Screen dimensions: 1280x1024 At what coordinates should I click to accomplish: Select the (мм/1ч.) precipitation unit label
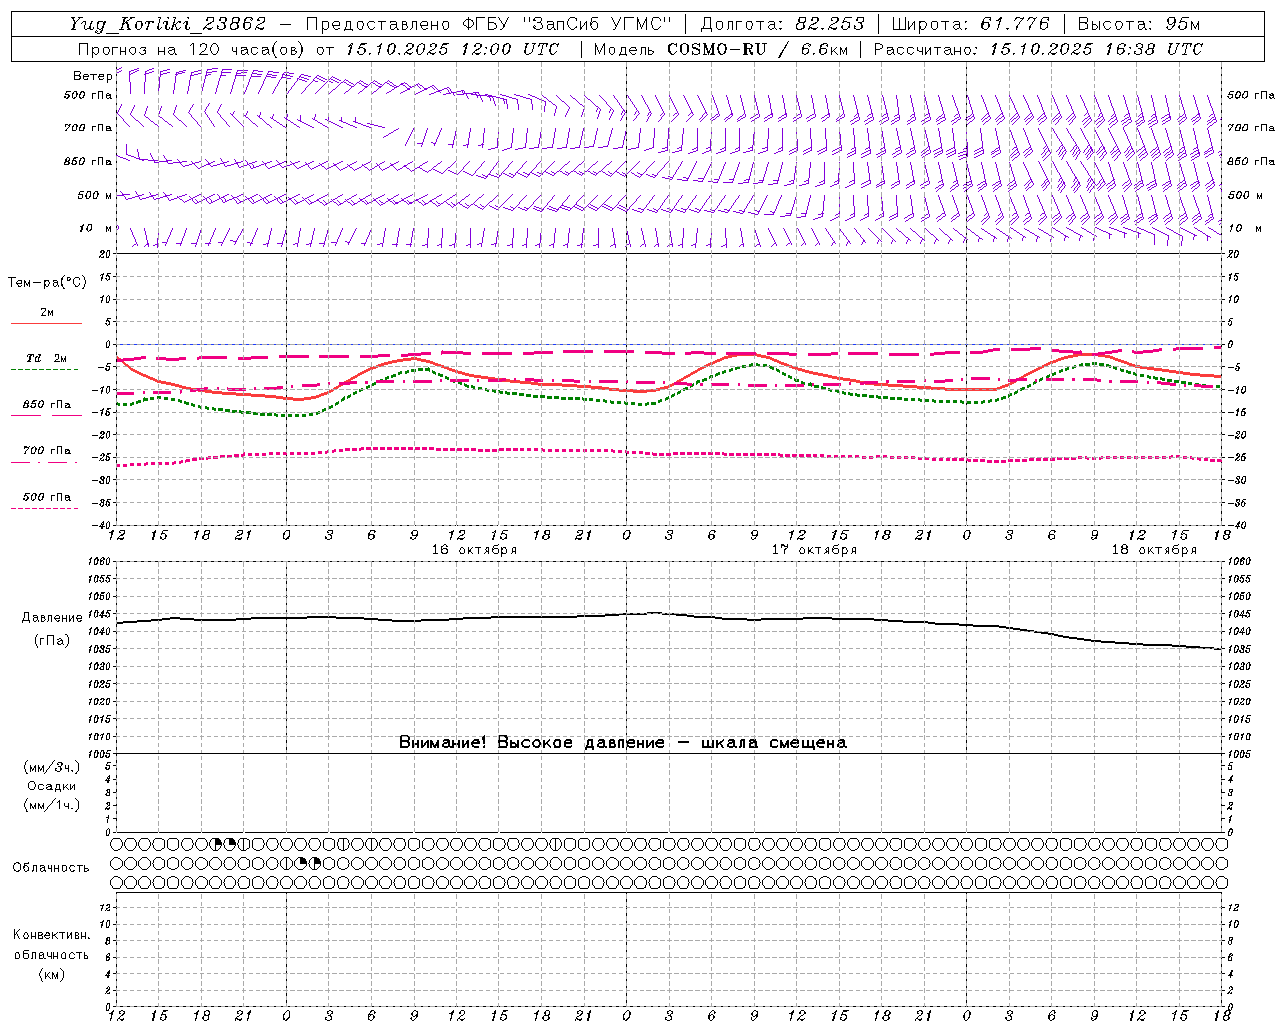pos(52,805)
